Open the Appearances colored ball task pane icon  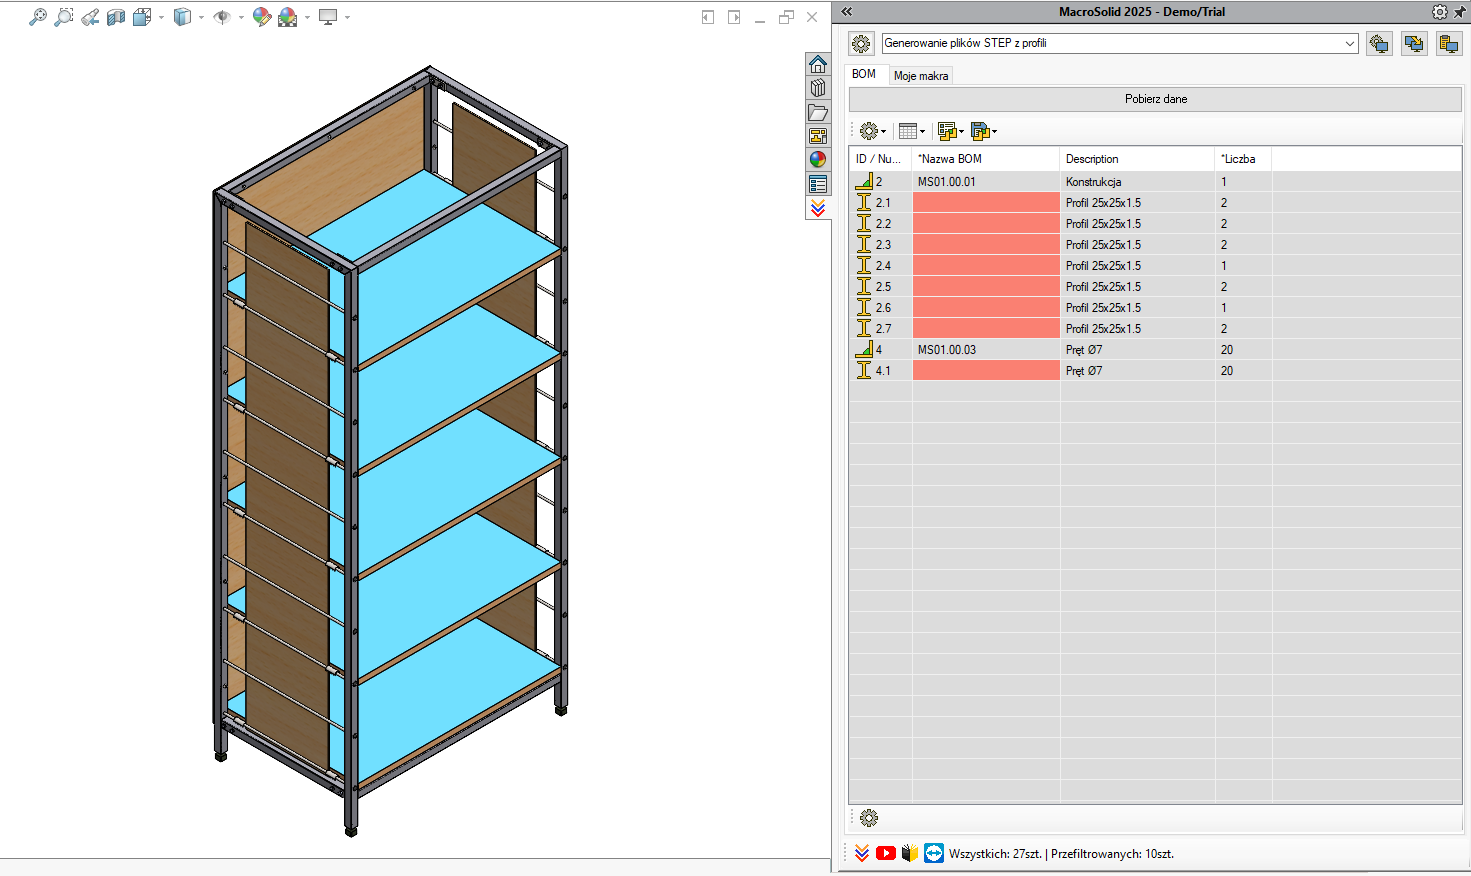coord(818,160)
